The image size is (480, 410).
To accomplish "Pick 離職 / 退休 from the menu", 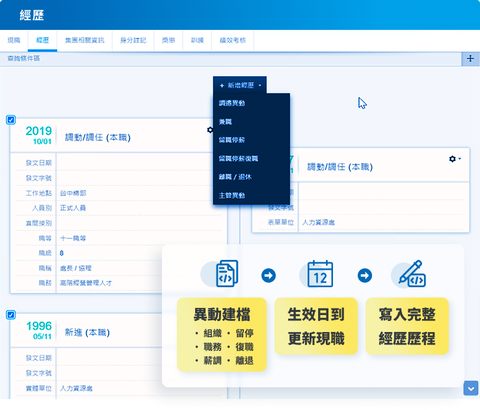I will [x=251, y=177].
